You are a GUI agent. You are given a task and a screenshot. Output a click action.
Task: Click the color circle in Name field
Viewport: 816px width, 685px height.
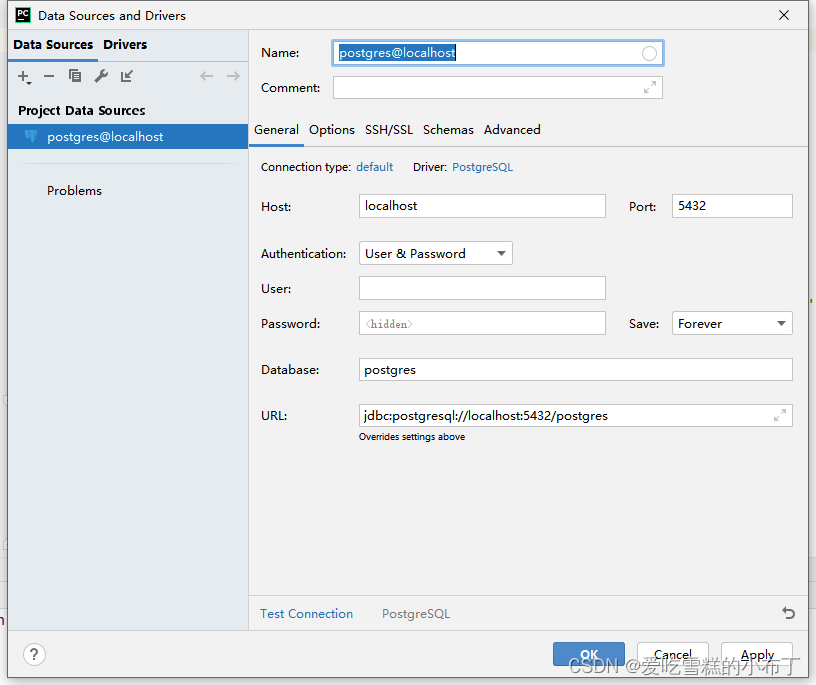649,53
